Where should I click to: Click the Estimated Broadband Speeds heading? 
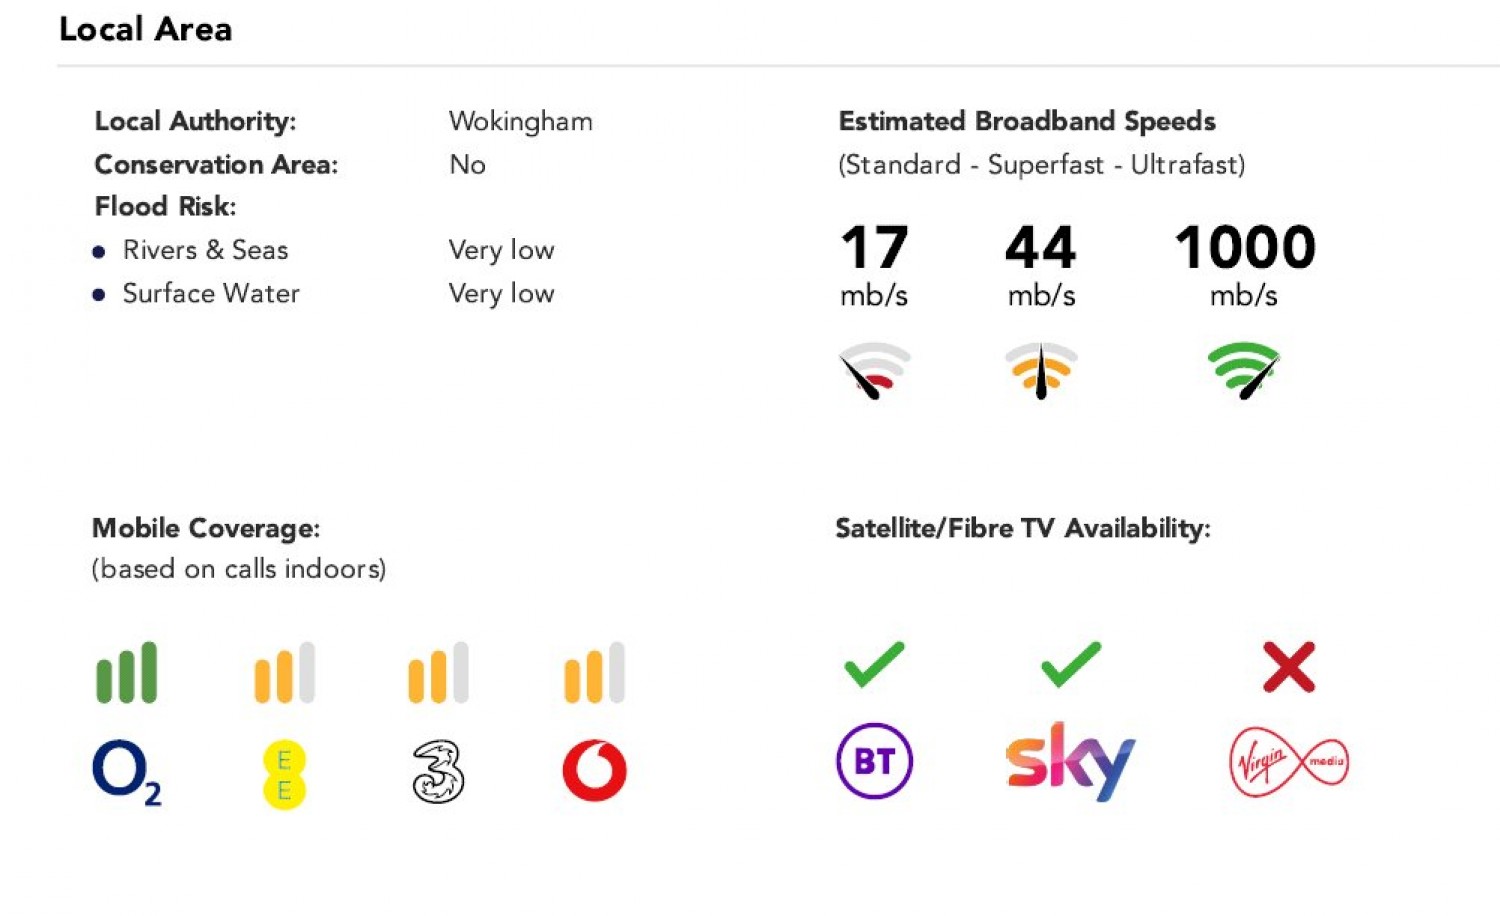coord(1027,121)
